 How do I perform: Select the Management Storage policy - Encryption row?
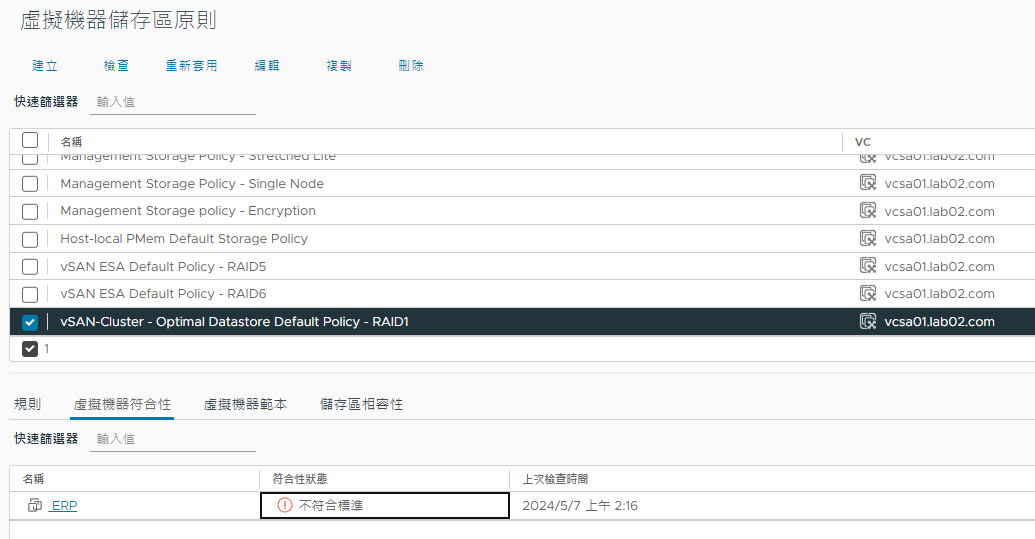[x=522, y=211]
